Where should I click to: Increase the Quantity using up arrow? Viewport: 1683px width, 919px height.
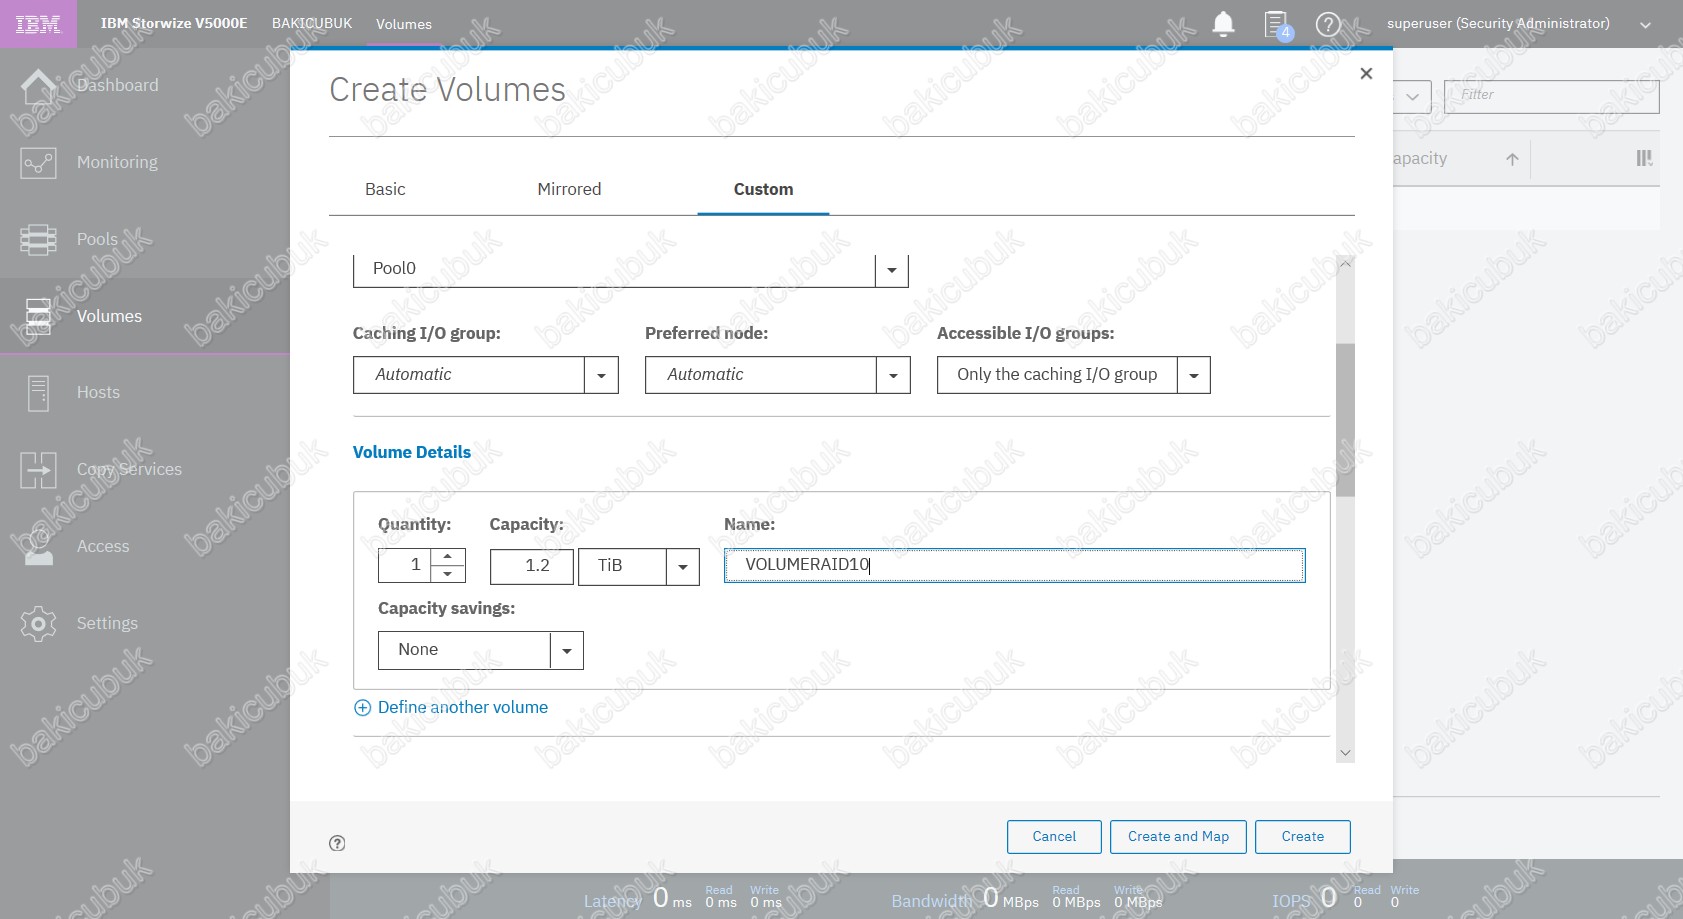[x=448, y=556]
